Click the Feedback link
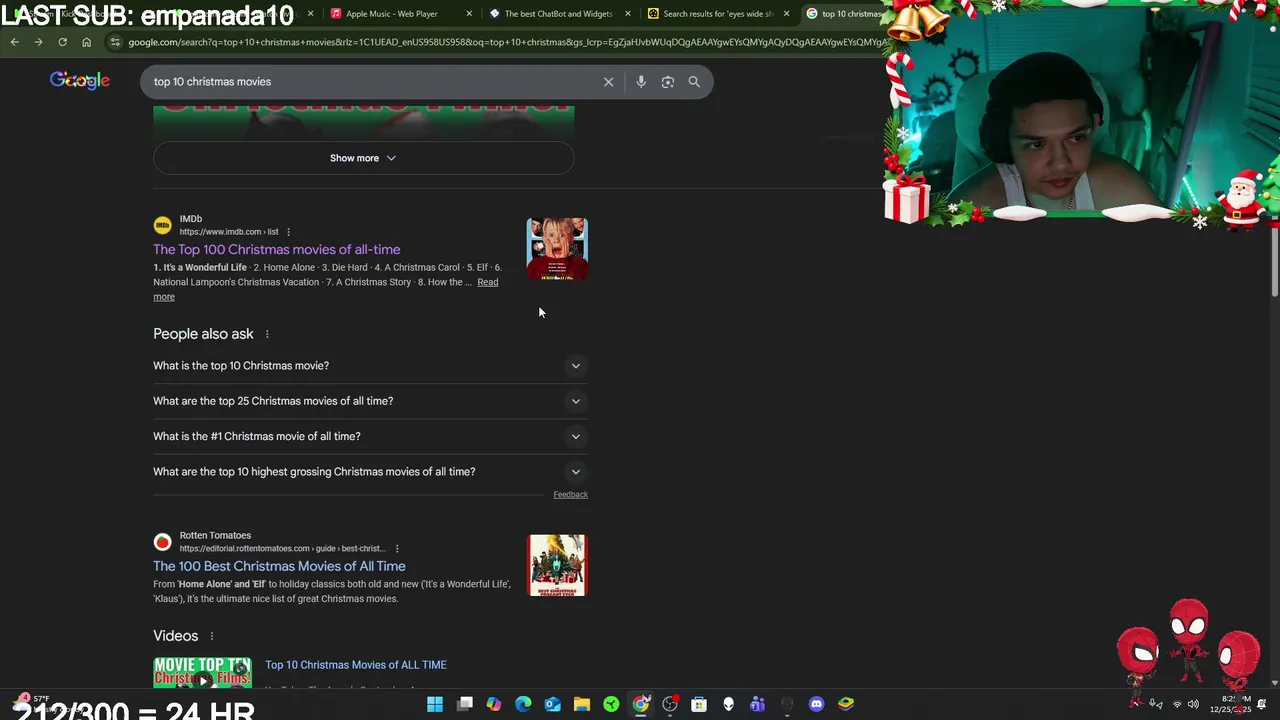1280x720 pixels. pos(571,495)
